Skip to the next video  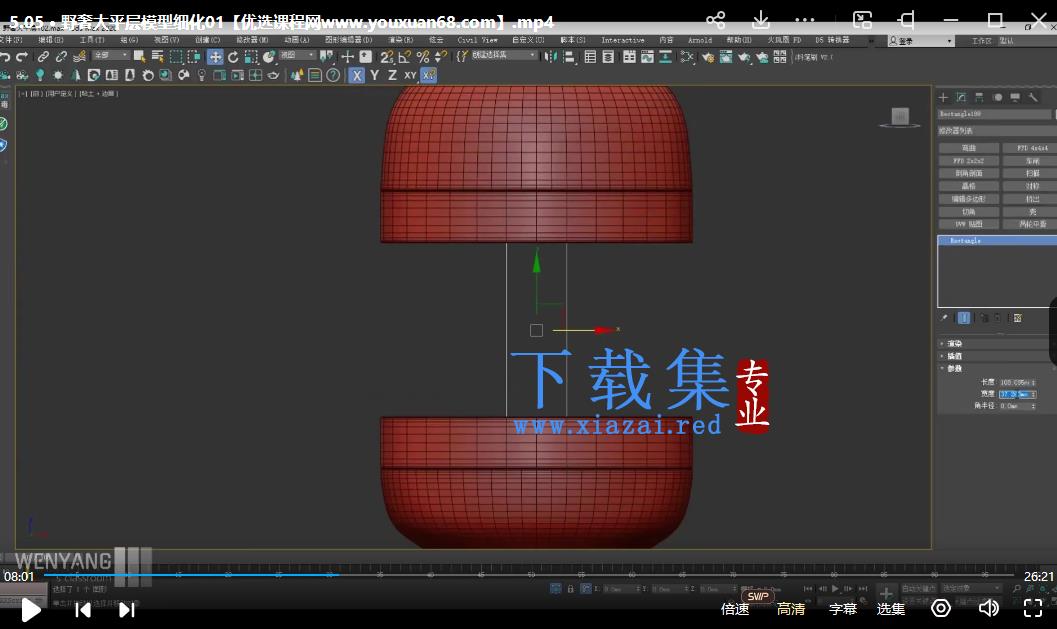tap(127, 610)
